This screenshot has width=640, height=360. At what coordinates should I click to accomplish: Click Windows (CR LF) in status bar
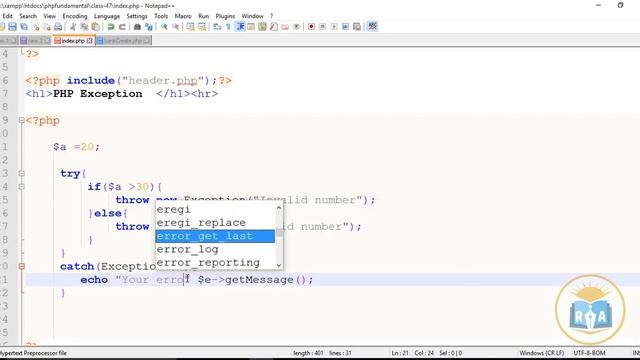(542, 353)
